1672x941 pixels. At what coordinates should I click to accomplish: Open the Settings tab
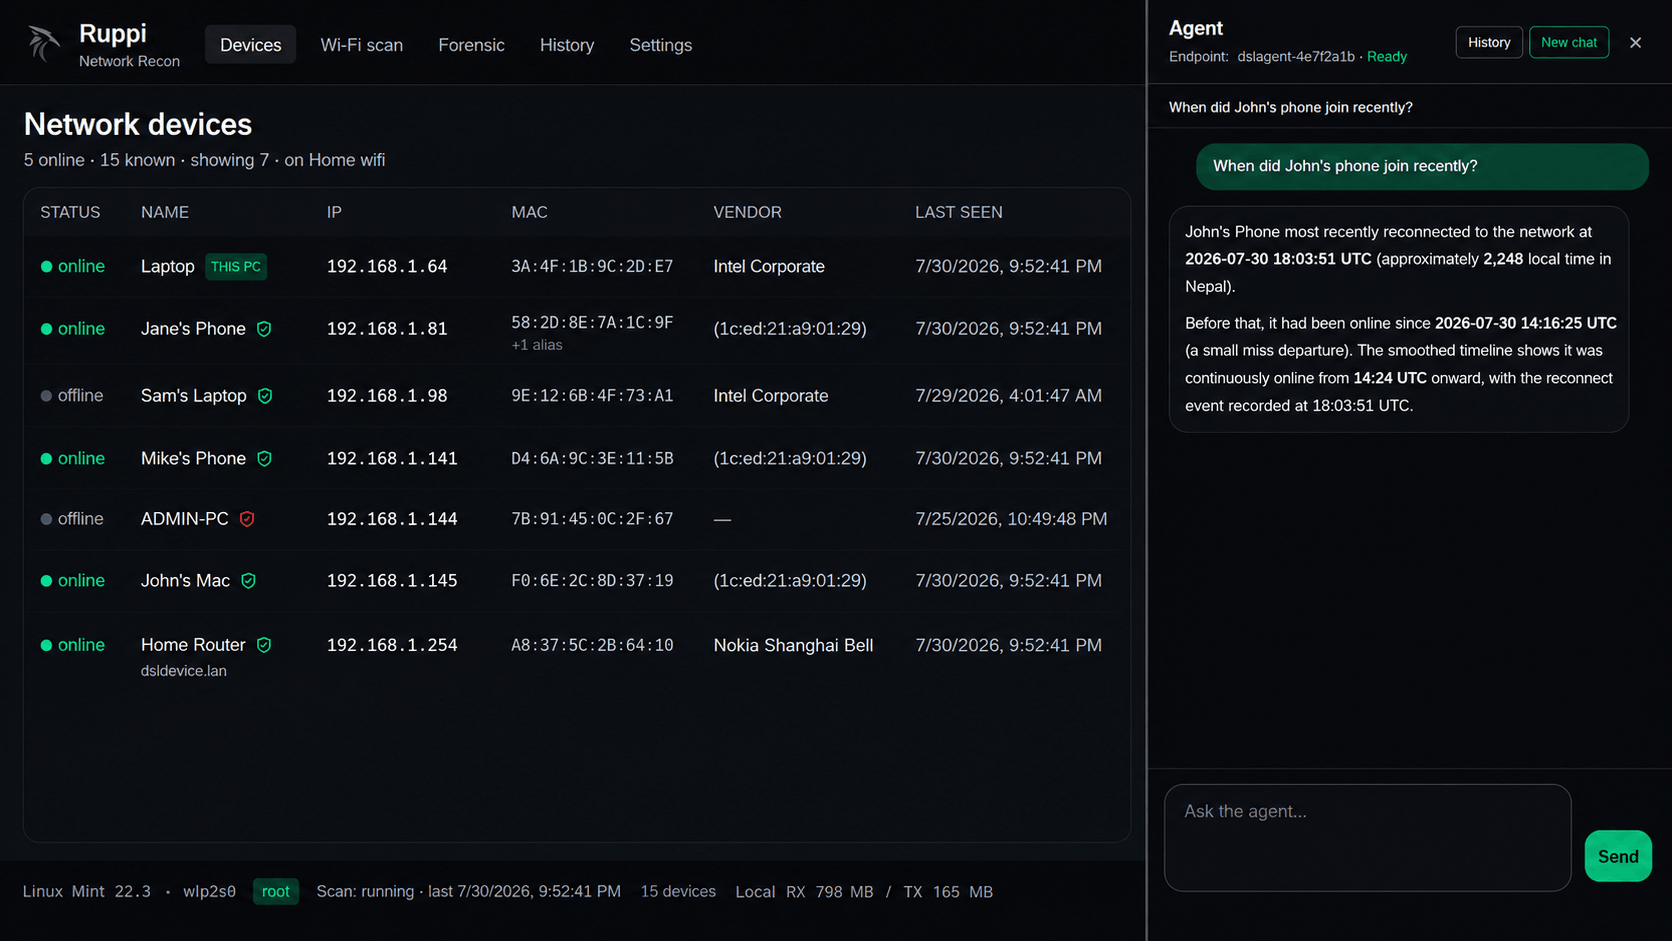[660, 45]
